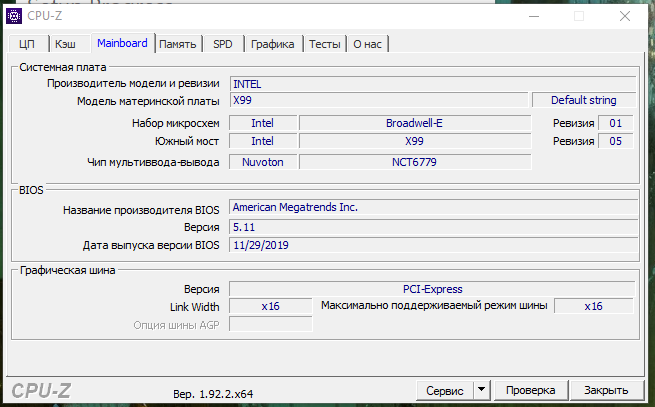655x407 pixels.
Task: Click the max supported x16 value
Action: coord(594,306)
